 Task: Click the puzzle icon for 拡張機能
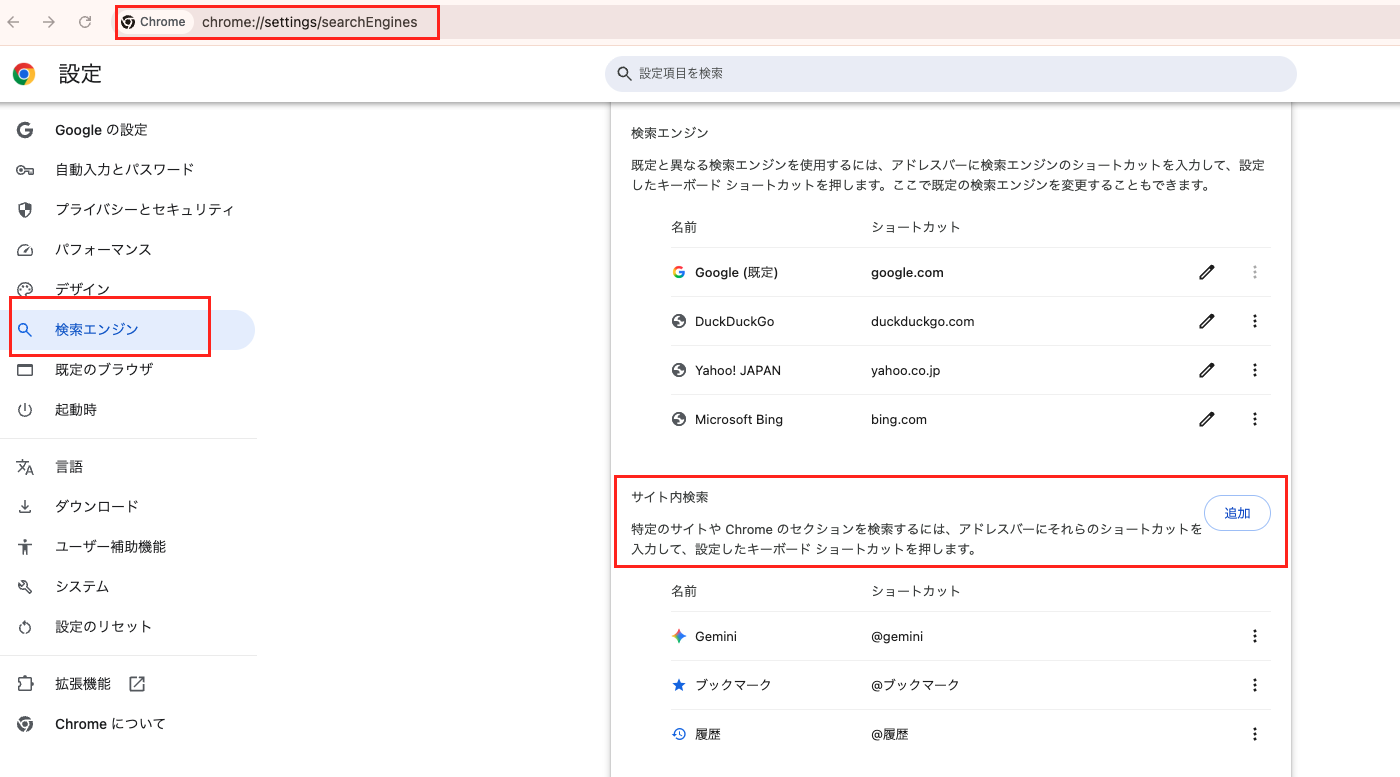pos(25,684)
